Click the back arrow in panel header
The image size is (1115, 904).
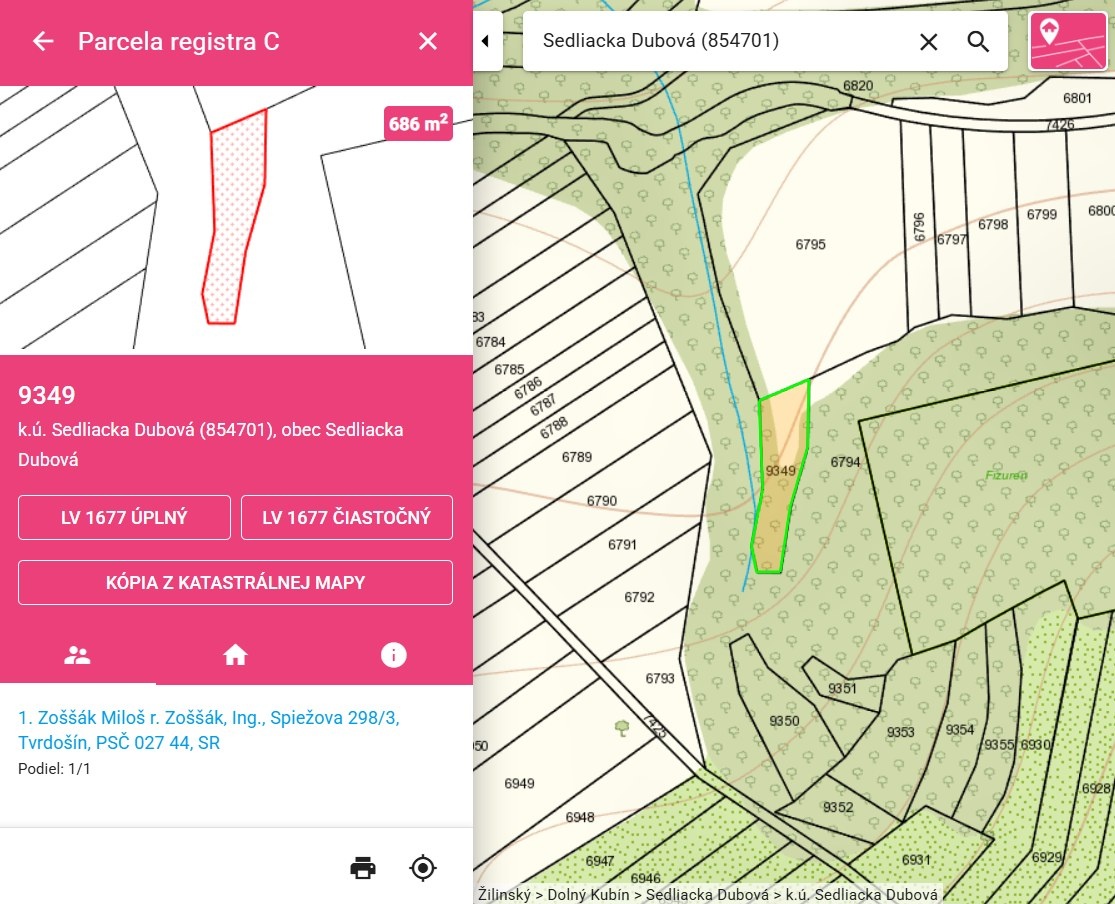[42, 41]
